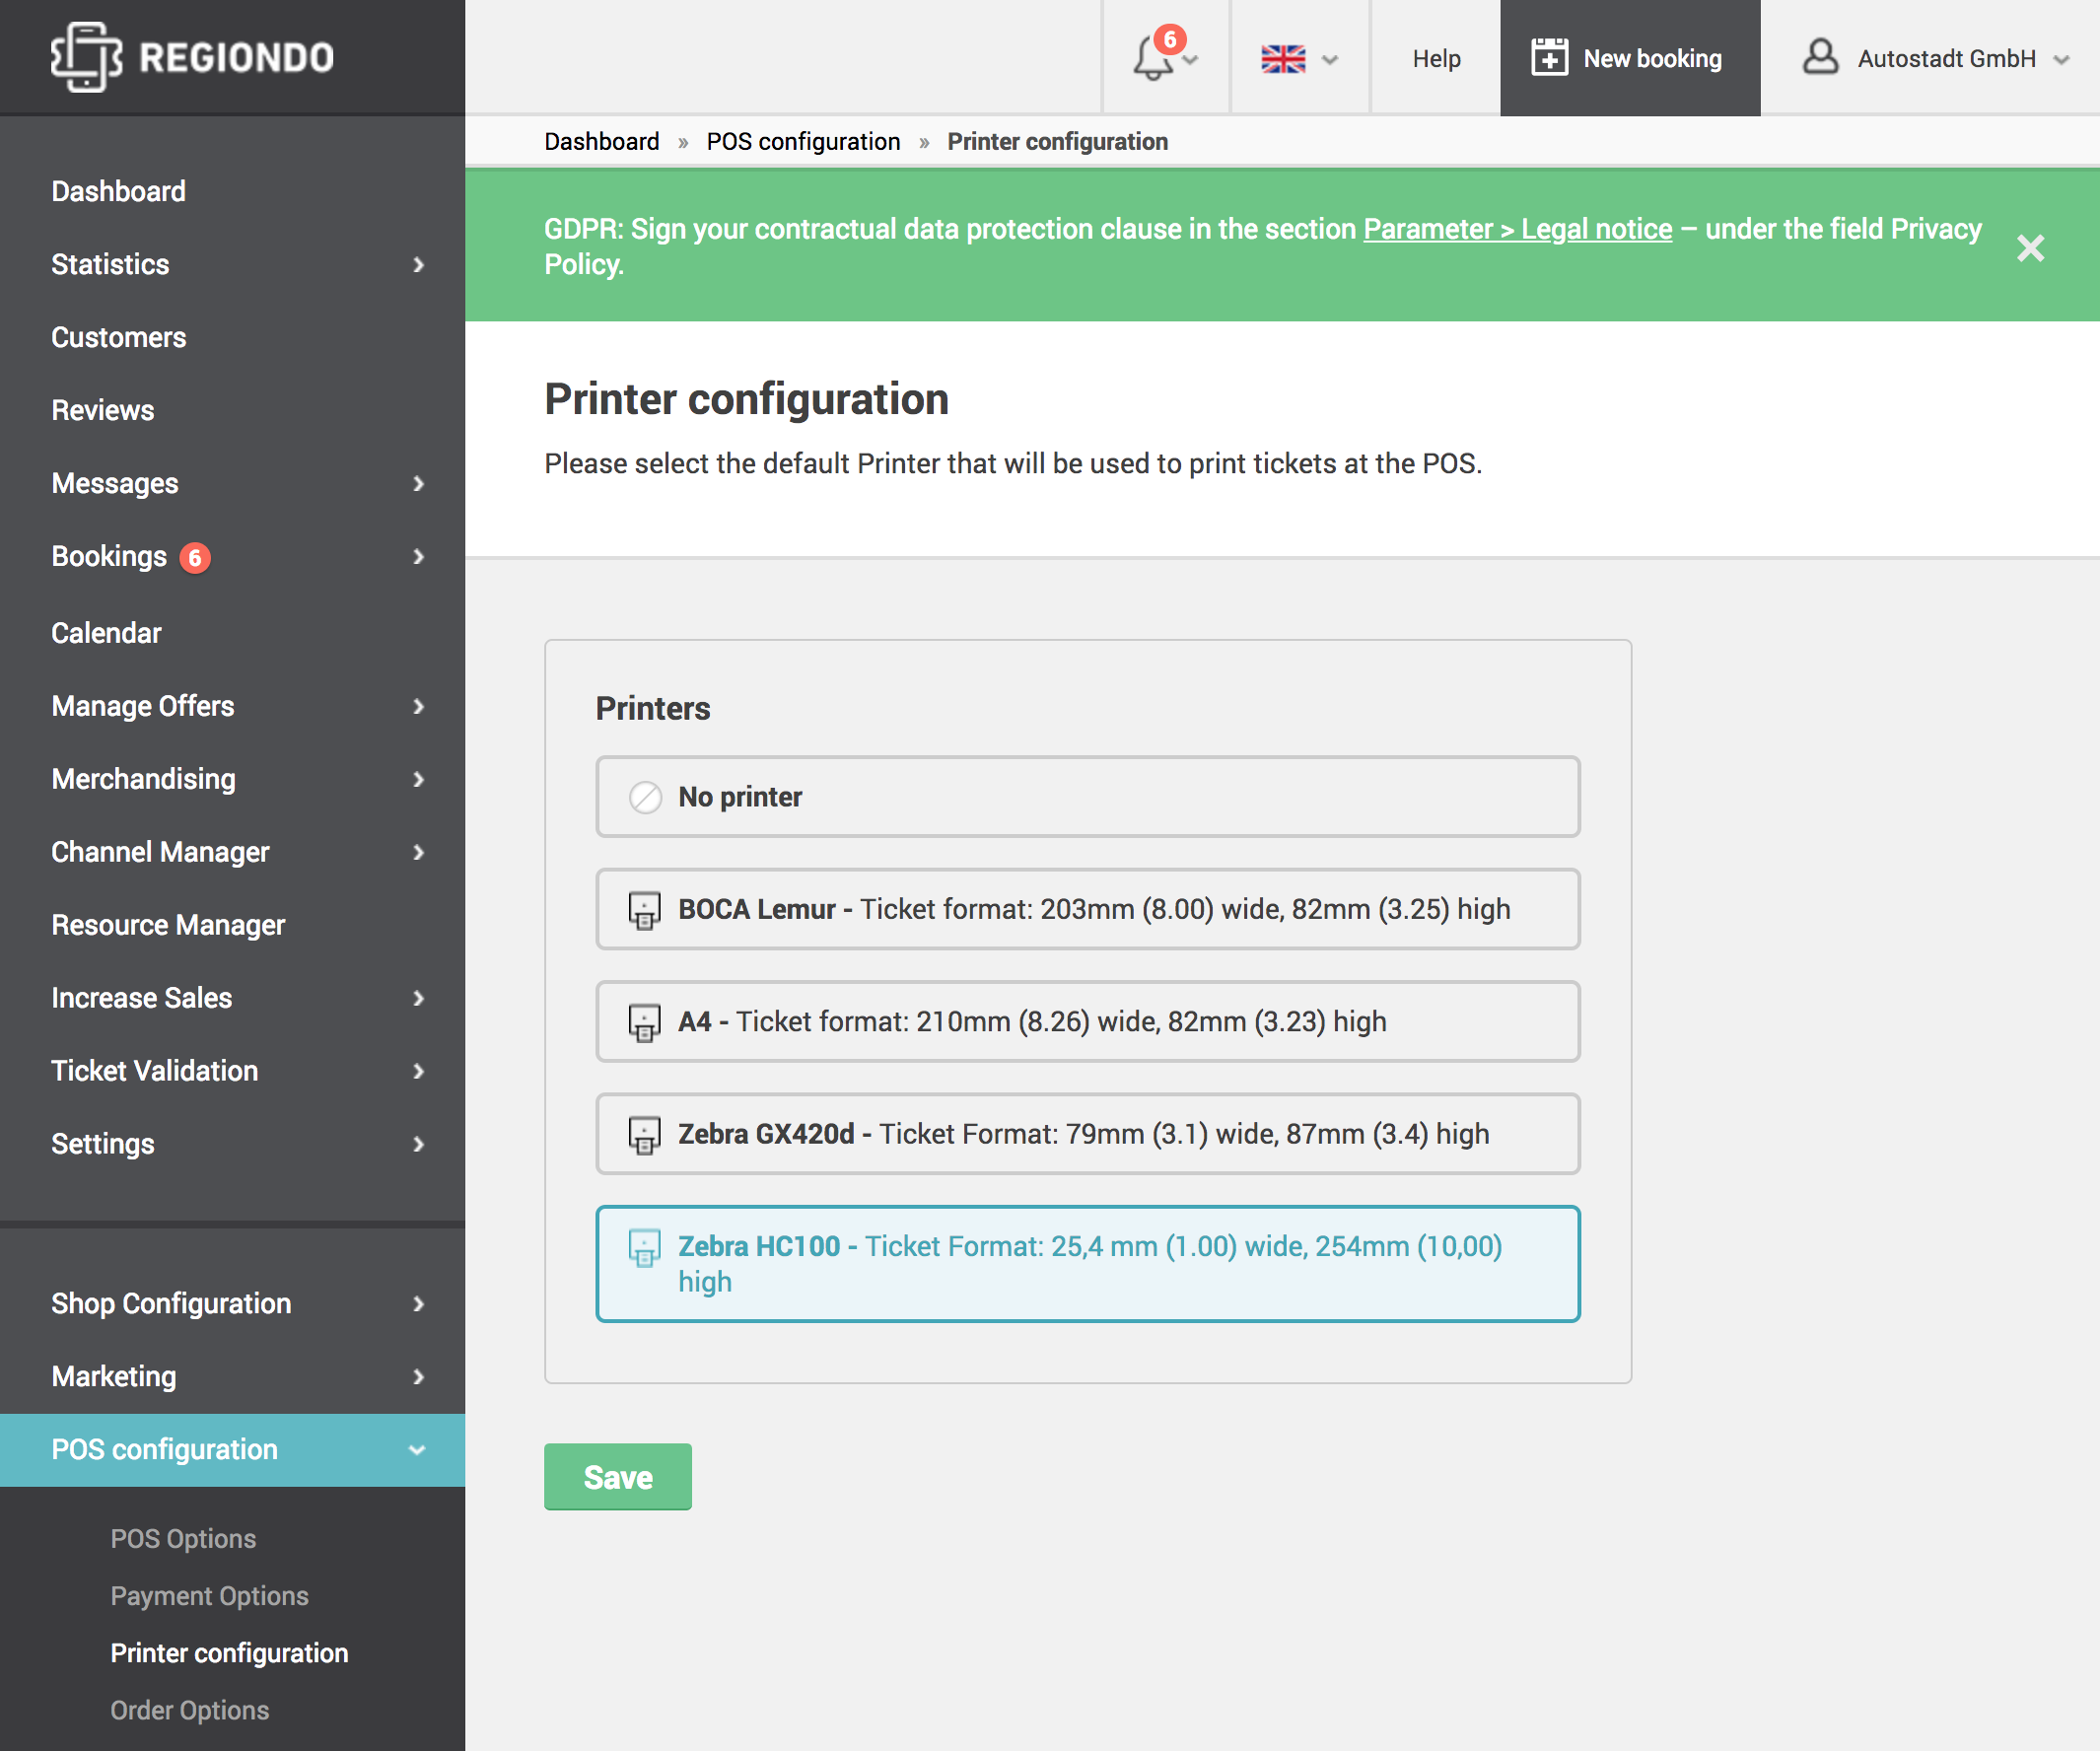Expand the Increase Sales chevron
This screenshot has width=2100, height=1751.
(418, 999)
